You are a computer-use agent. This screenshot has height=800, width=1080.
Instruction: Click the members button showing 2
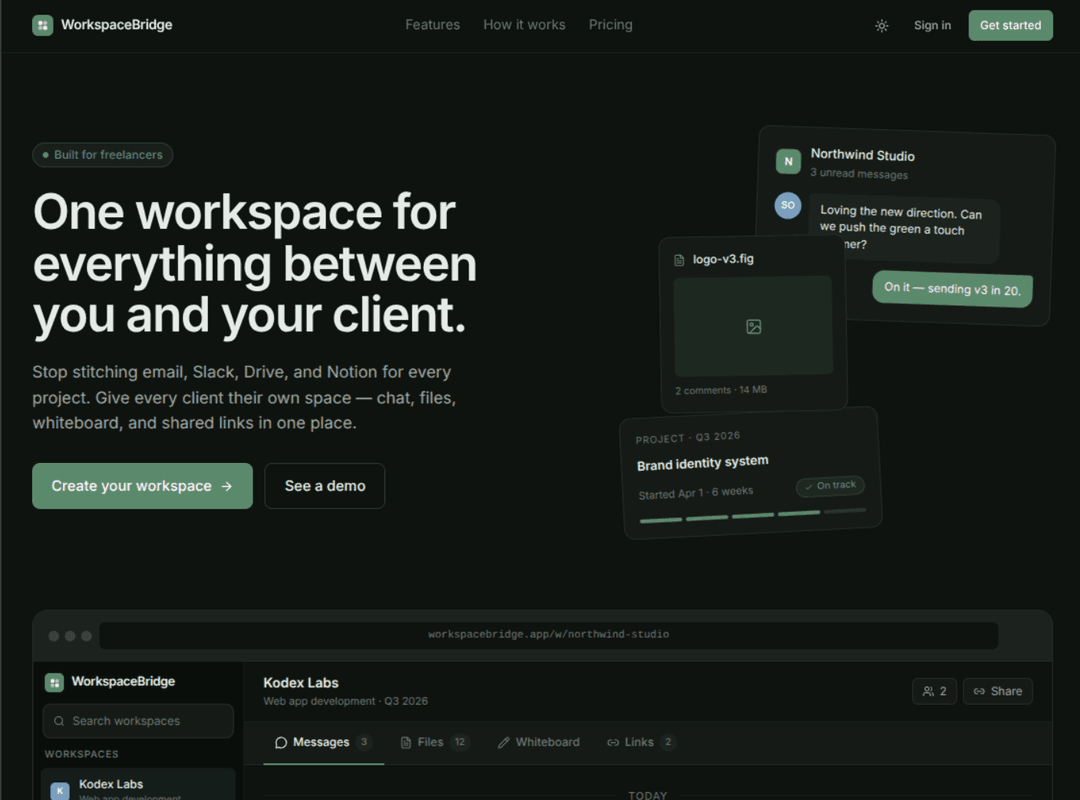(x=934, y=691)
